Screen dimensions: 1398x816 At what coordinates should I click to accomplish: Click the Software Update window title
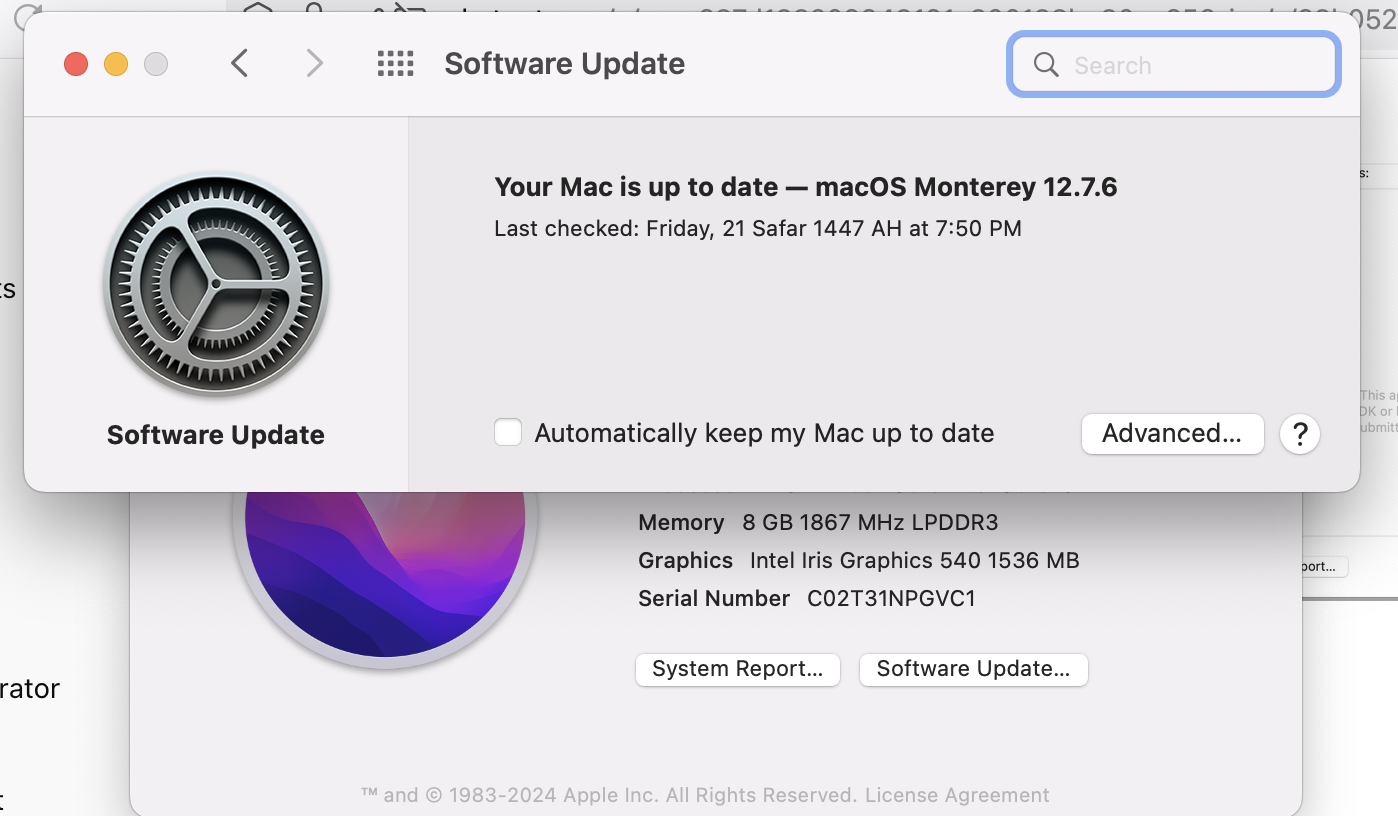(x=564, y=64)
